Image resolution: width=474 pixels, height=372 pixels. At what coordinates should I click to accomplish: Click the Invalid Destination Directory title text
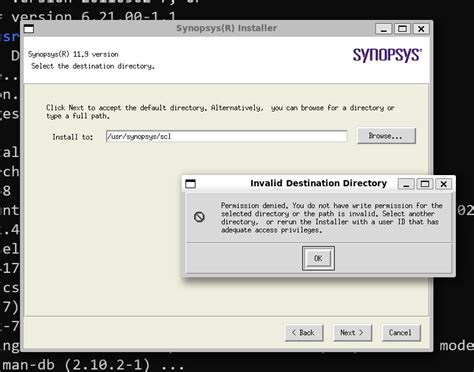pyautogui.click(x=318, y=183)
